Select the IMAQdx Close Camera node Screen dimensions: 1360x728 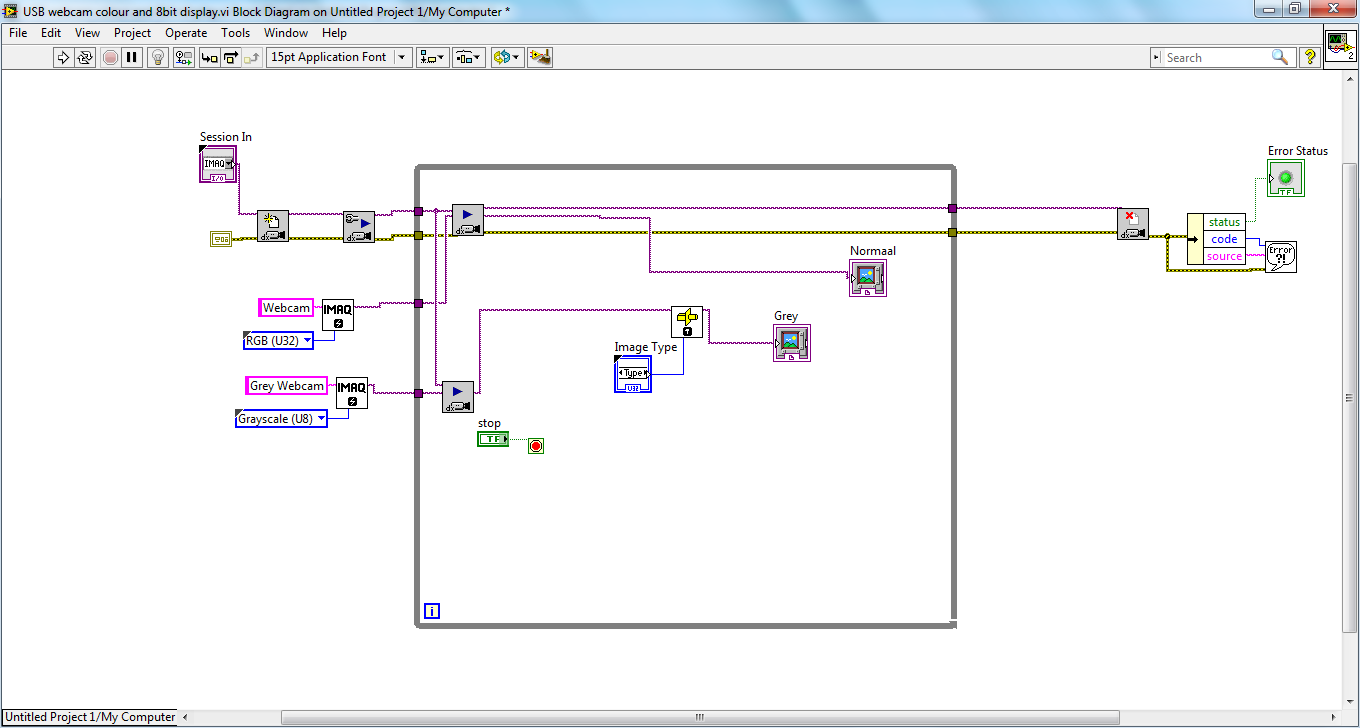1133,224
